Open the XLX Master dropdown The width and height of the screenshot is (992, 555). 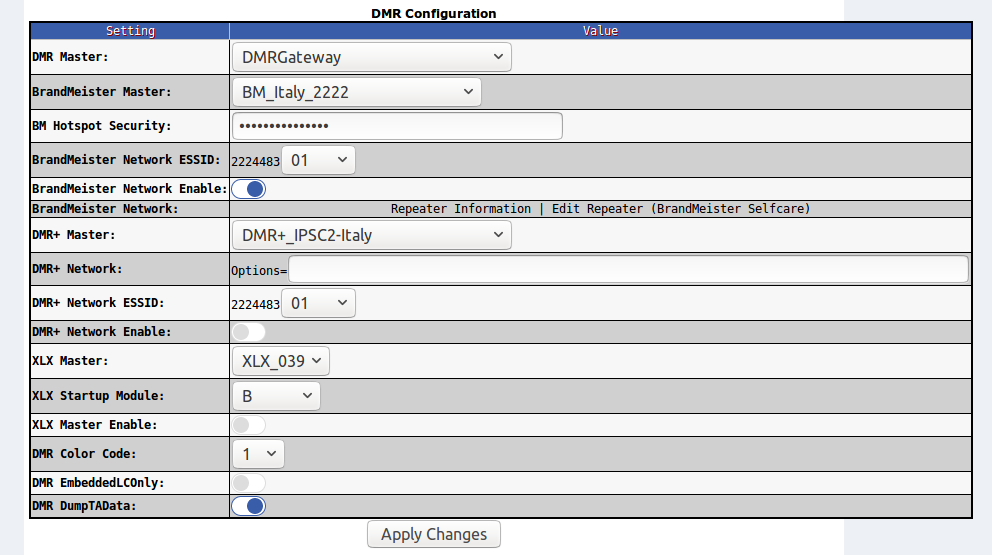(281, 361)
